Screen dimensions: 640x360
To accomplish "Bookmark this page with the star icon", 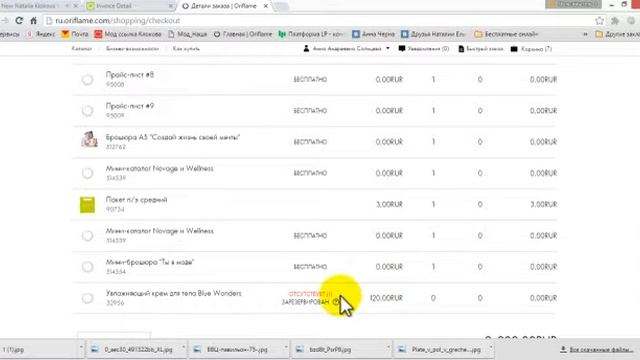I will click(599, 20).
